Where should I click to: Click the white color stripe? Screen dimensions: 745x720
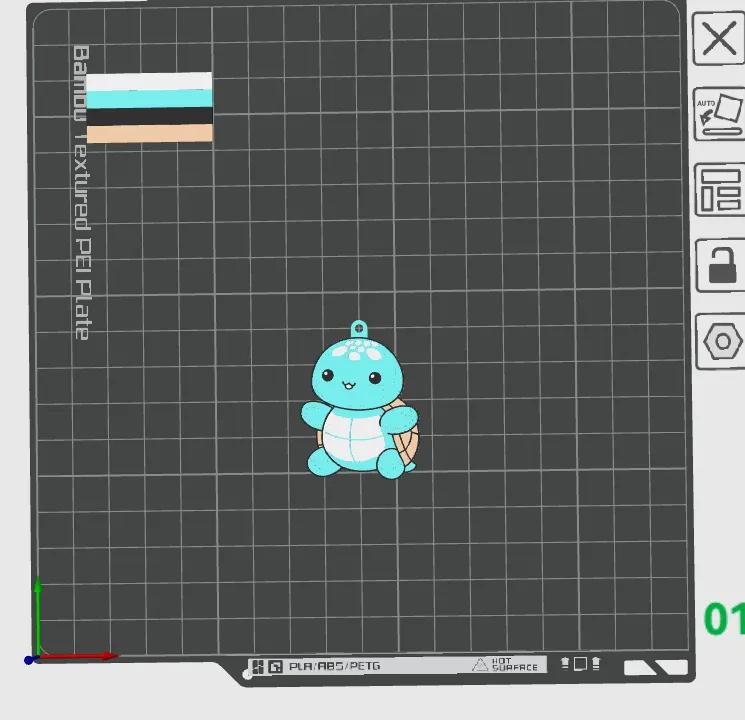pyautogui.click(x=149, y=82)
